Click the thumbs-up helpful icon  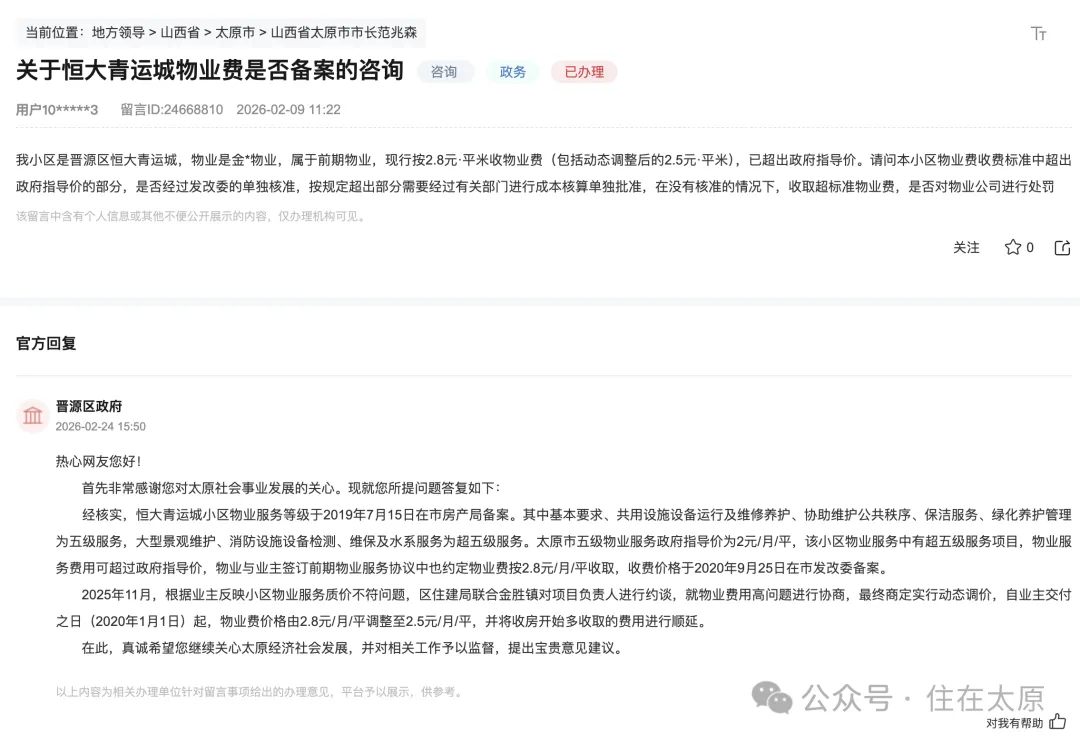click(x=1057, y=722)
